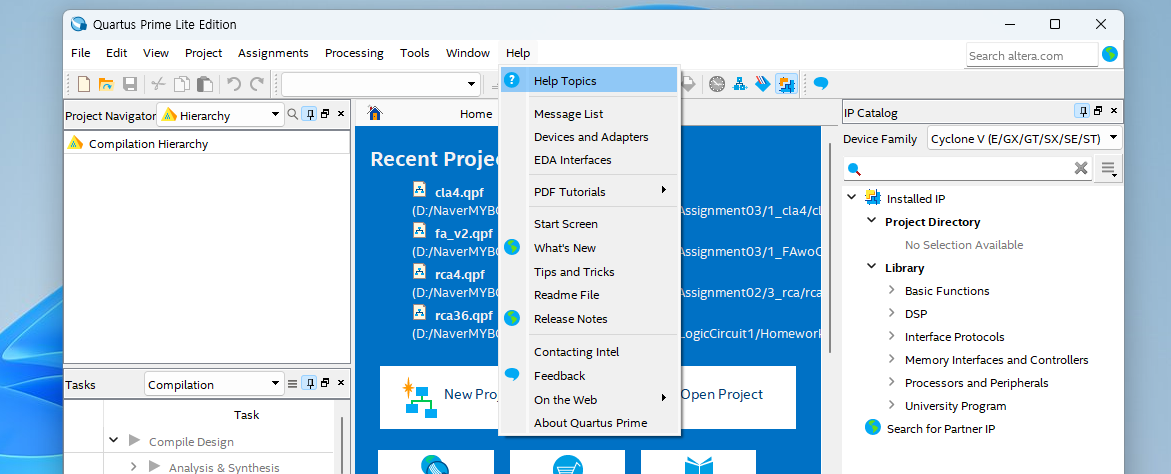
Task: Click the Undo arrow toolbar icon
Action: click(x=234, y=84)
